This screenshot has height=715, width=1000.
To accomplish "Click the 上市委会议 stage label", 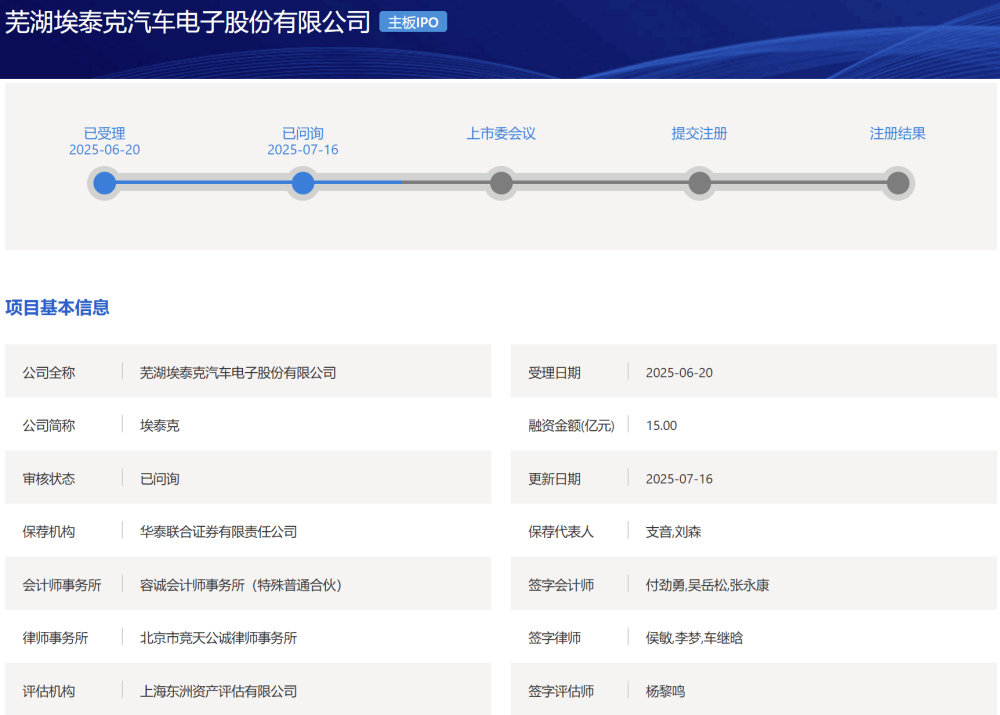I will click(501, 133).
